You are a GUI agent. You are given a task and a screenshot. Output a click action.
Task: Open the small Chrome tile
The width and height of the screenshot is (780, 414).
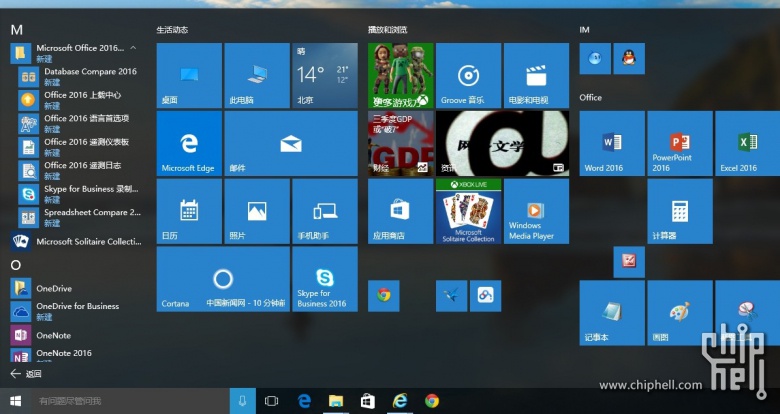tap(384, 296)
